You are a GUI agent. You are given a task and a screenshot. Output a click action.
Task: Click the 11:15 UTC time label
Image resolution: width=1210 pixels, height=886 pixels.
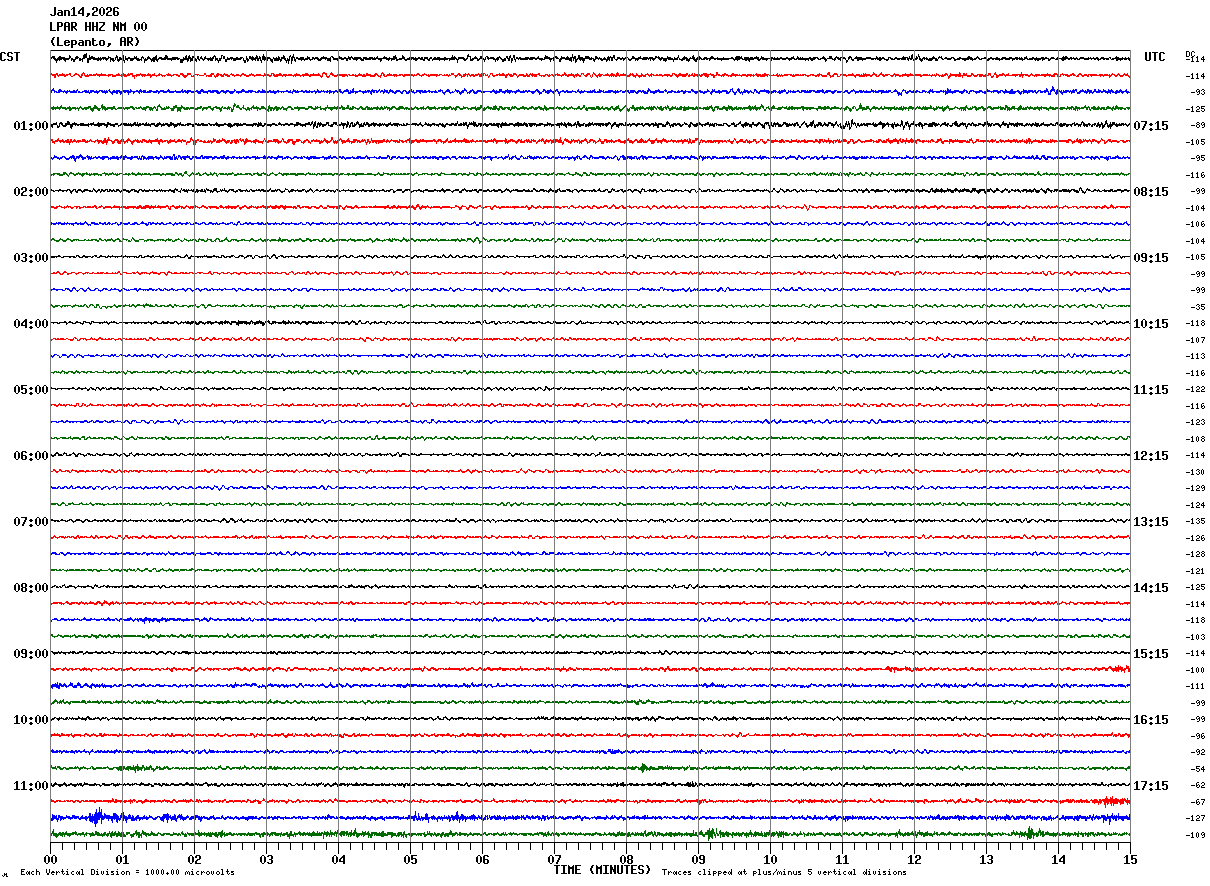click(1151, 390)
